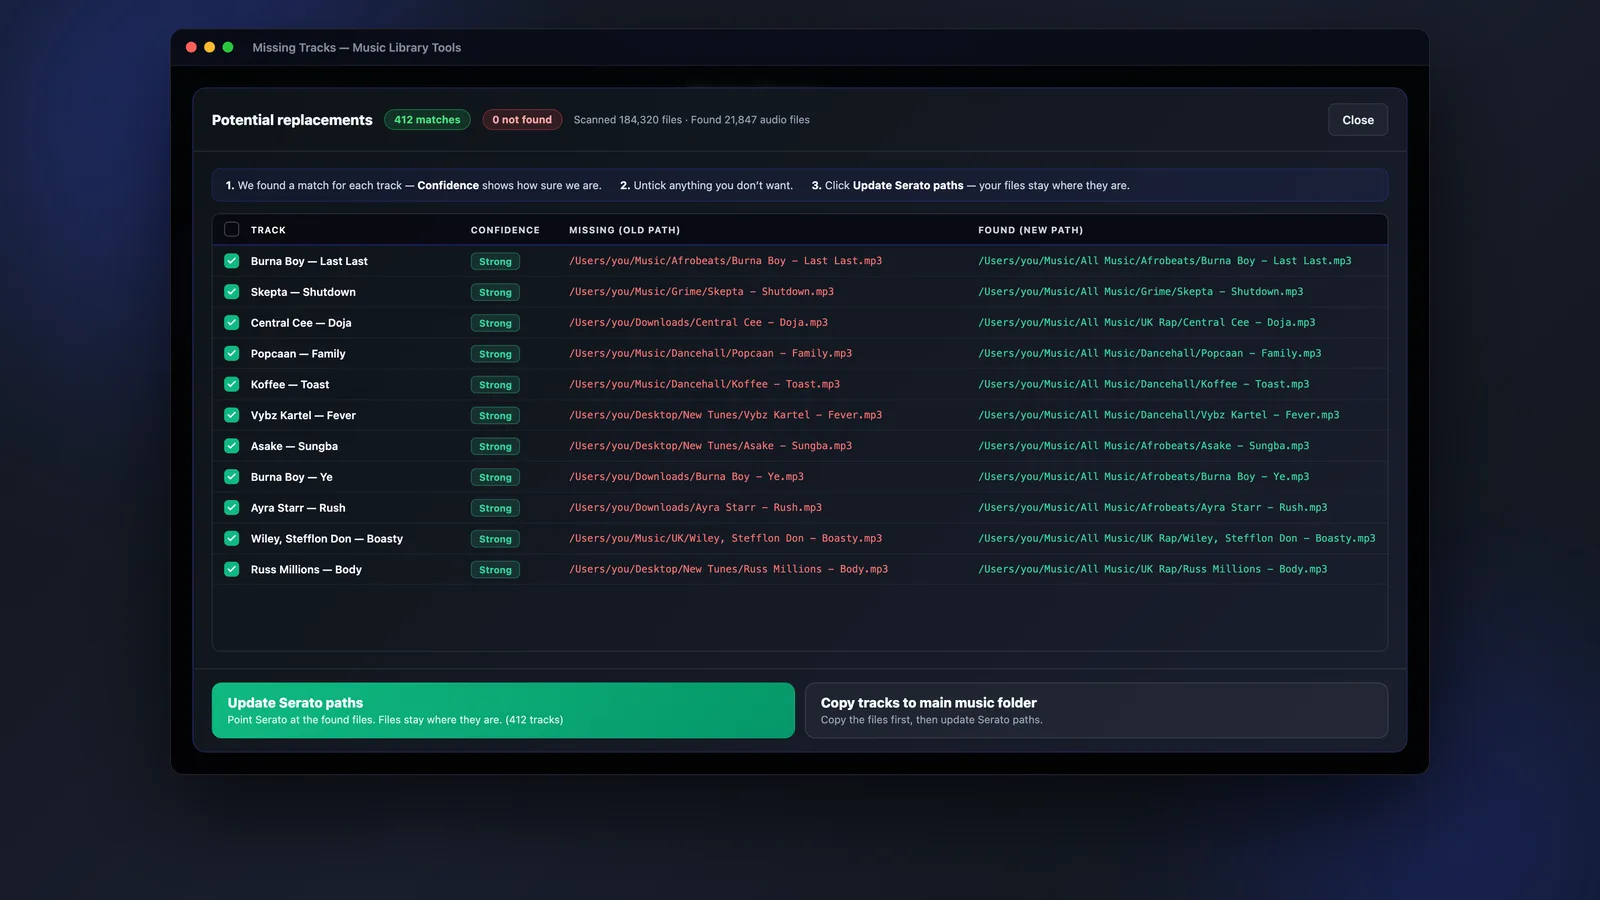Click new path ending UK Rap/Russ Millions – Body.mp3

coord(1152,570)
